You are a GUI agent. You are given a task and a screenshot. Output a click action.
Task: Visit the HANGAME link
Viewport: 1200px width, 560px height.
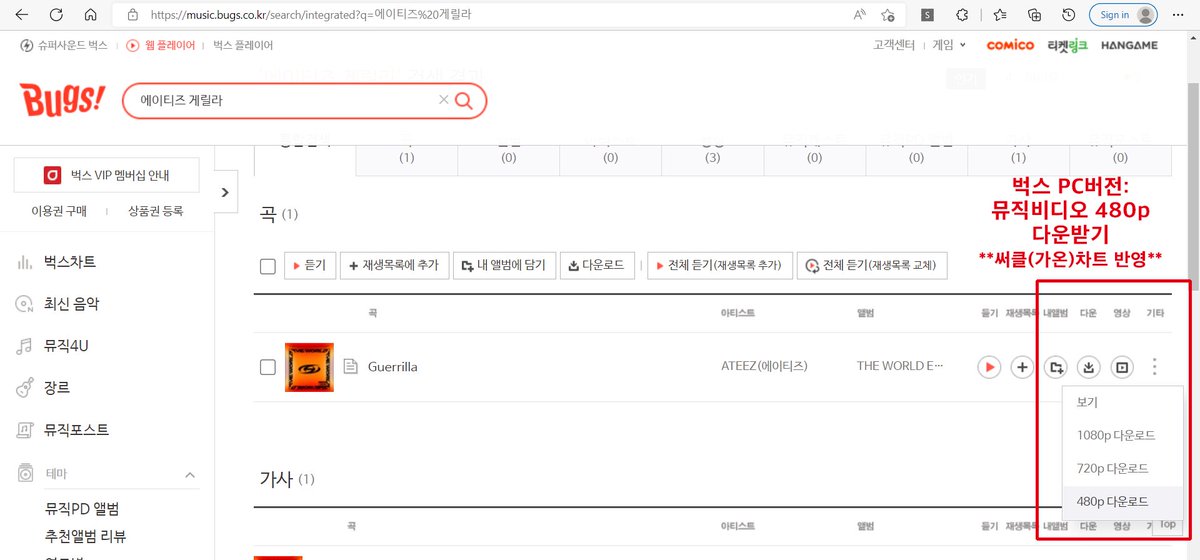coord(1130,45)
